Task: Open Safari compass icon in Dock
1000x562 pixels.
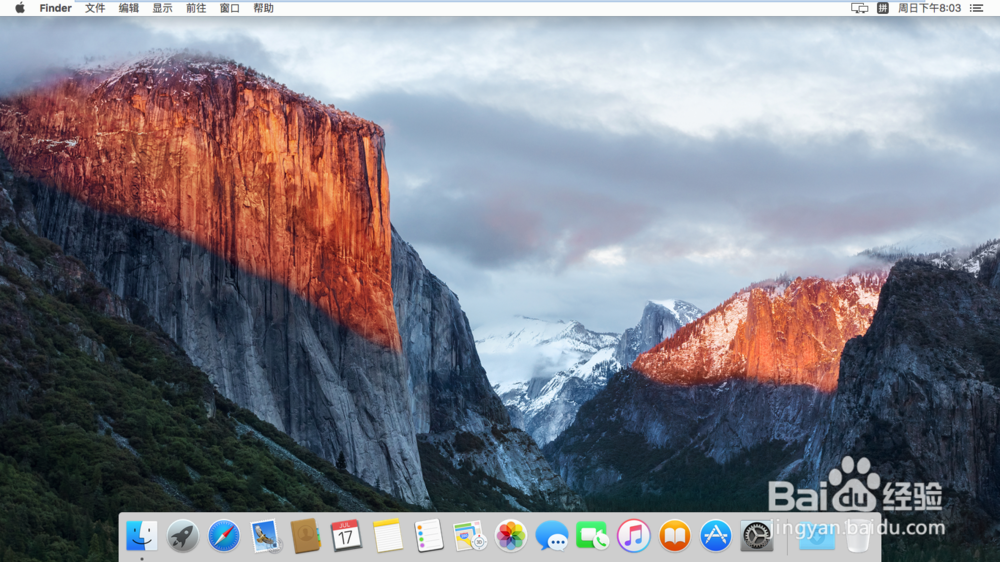Action: coord(224,535)
